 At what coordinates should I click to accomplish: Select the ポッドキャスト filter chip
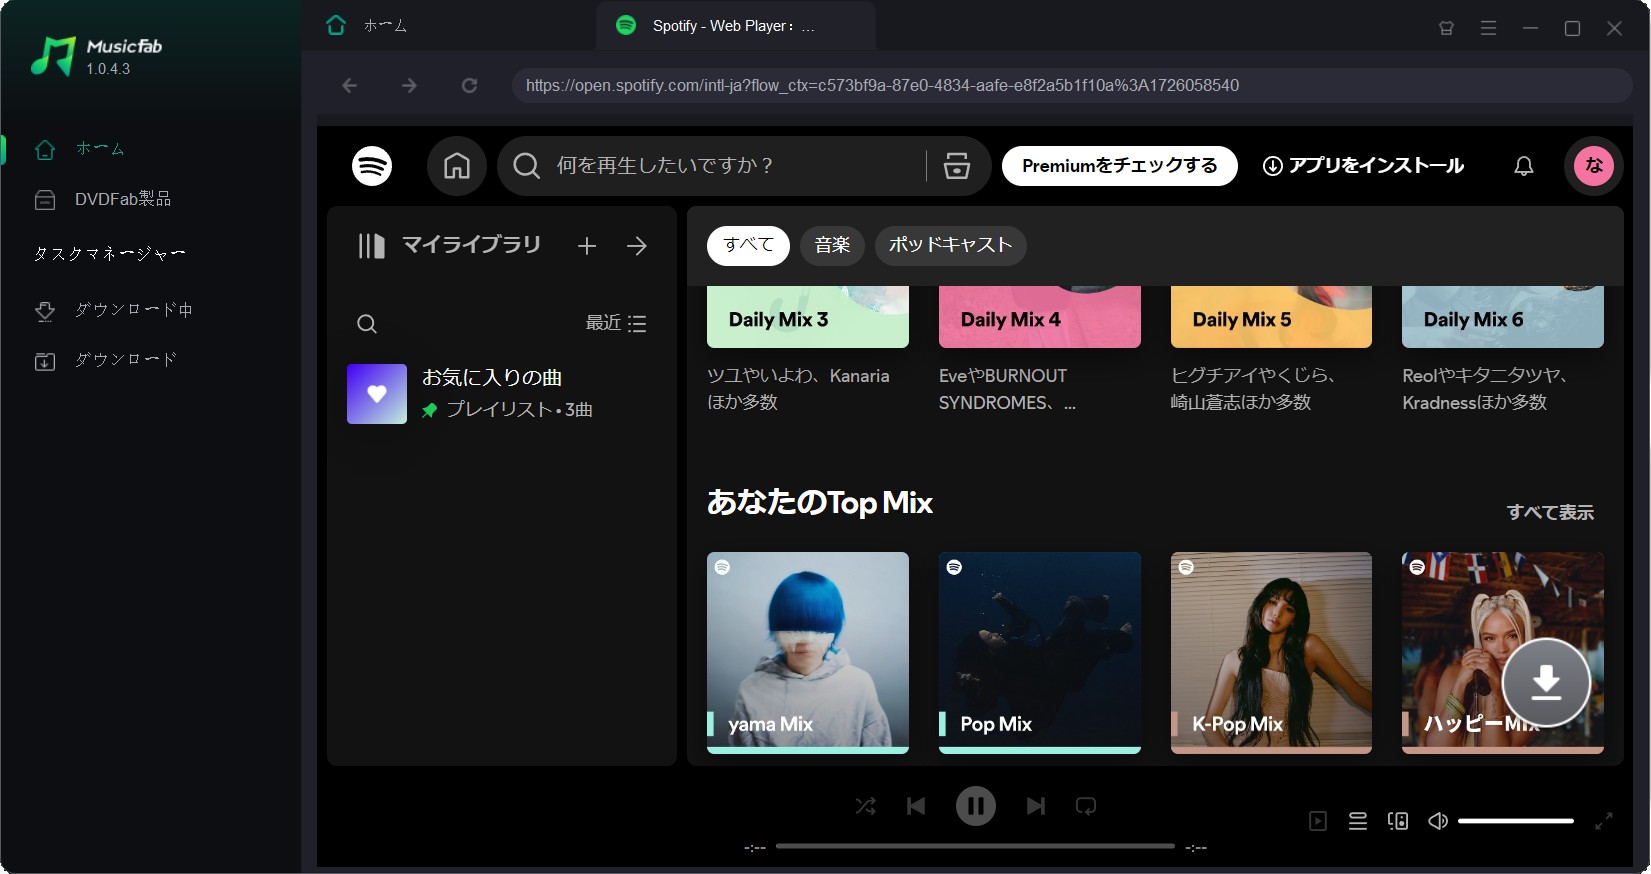tap(950, 246)
